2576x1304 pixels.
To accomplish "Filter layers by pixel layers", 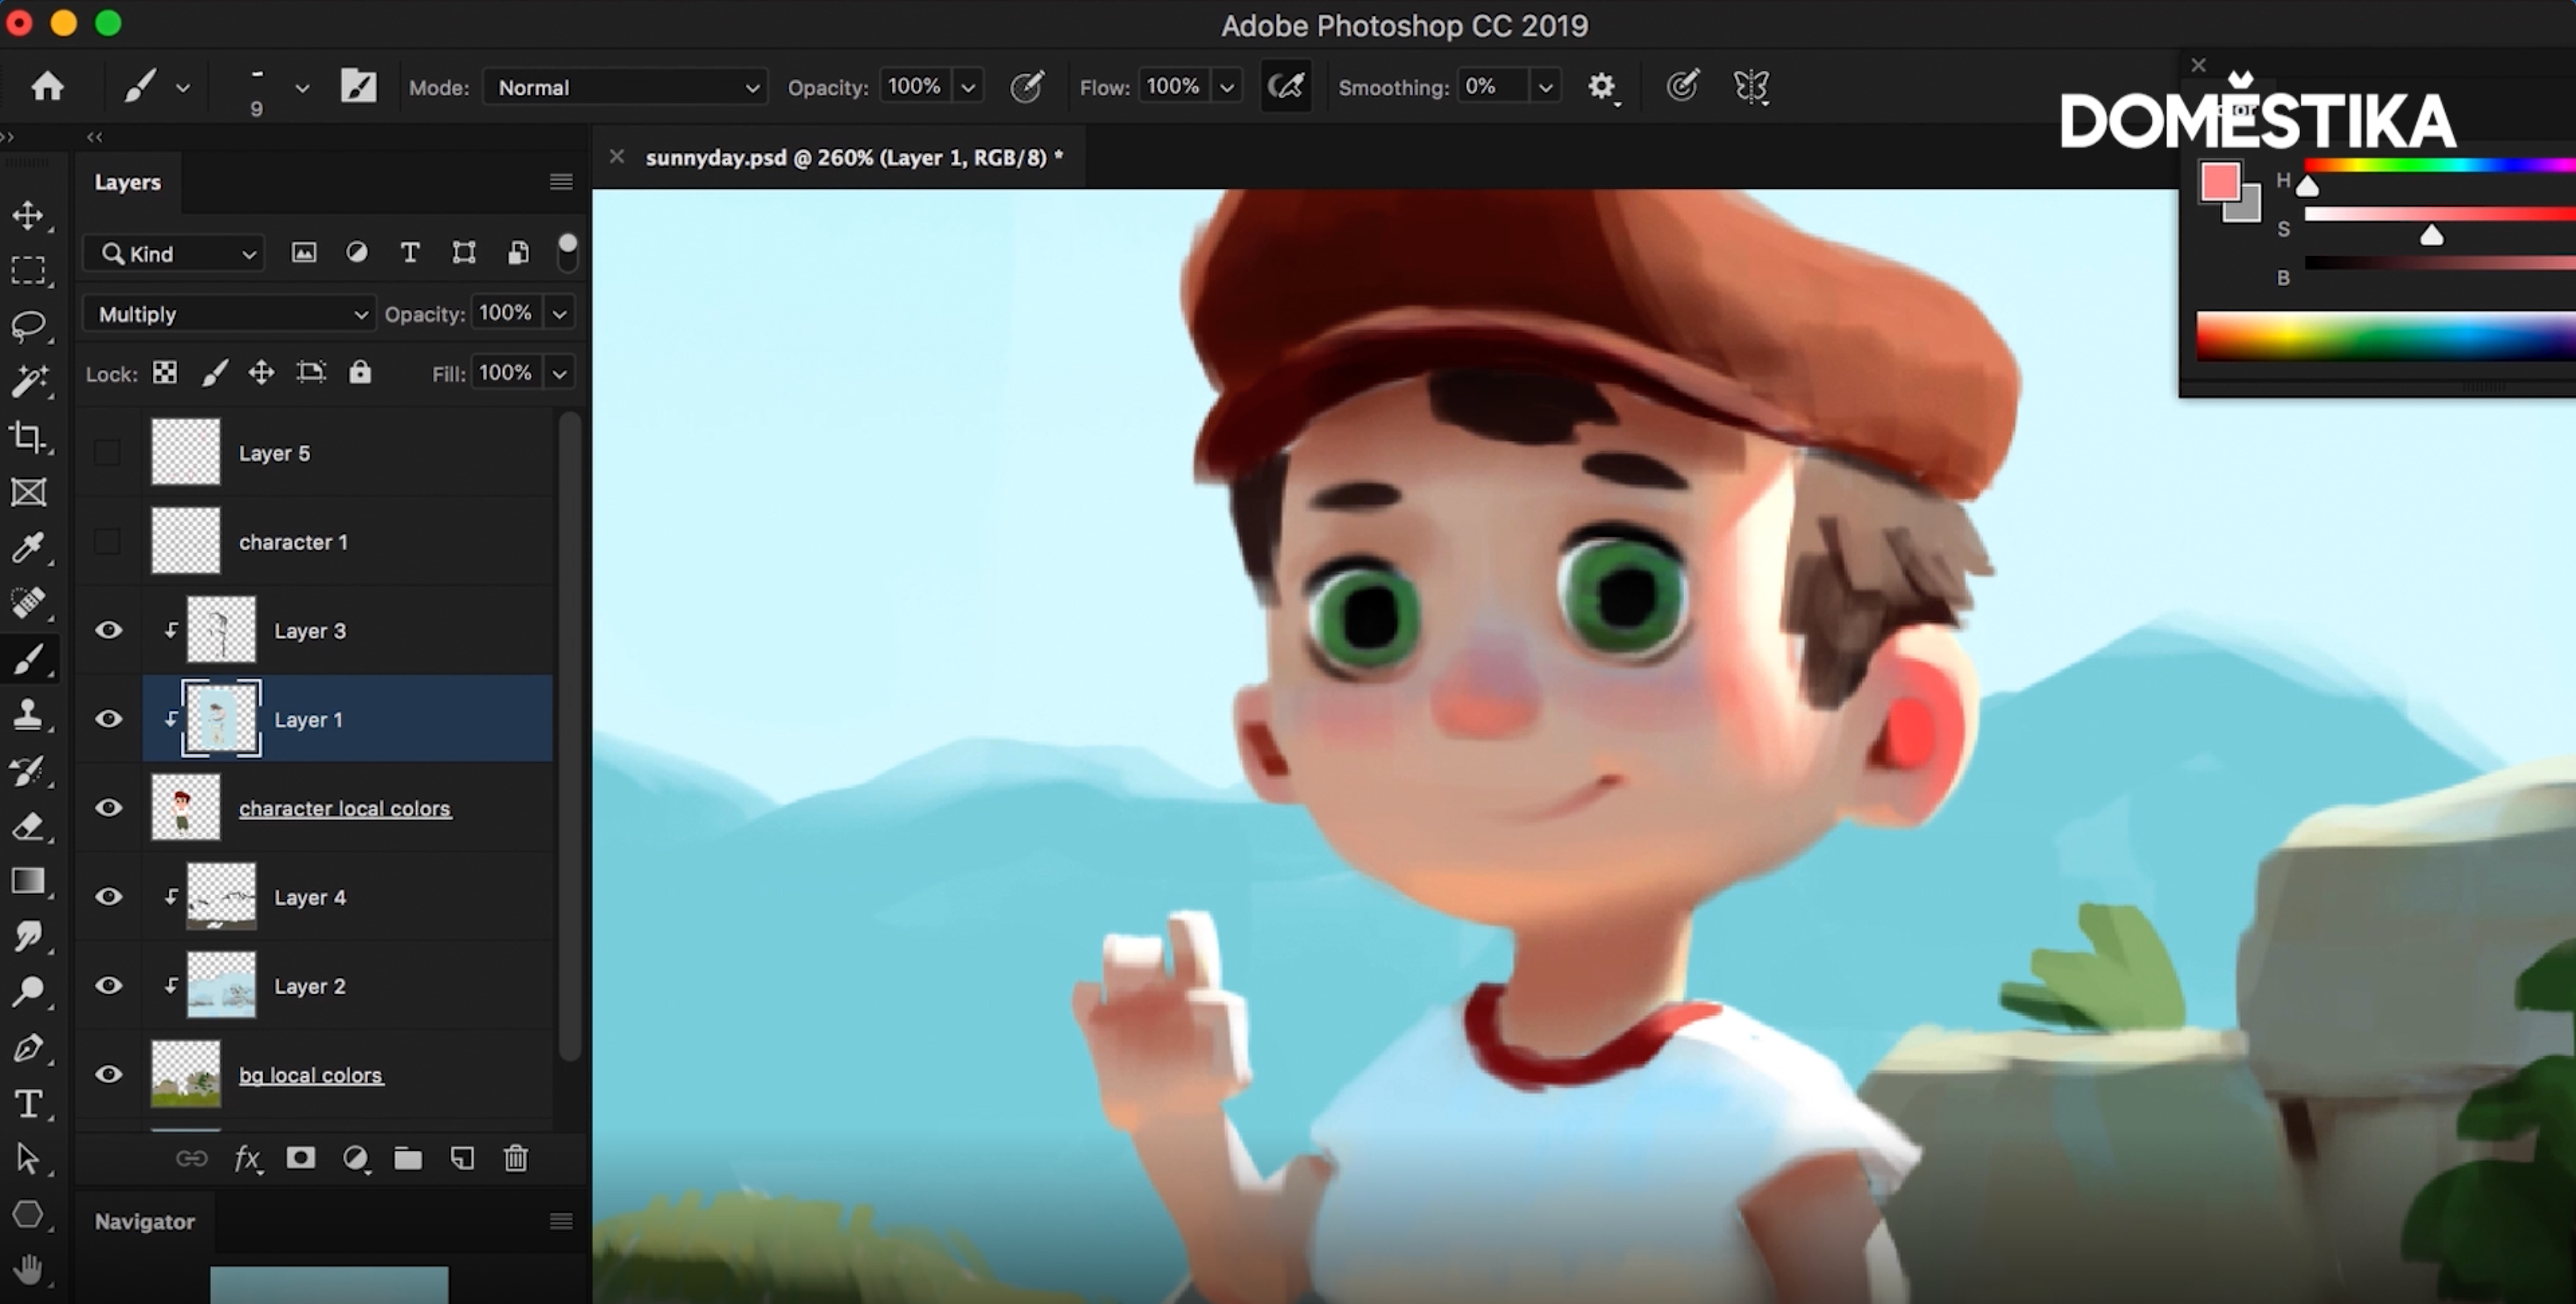I will [304, 253].
